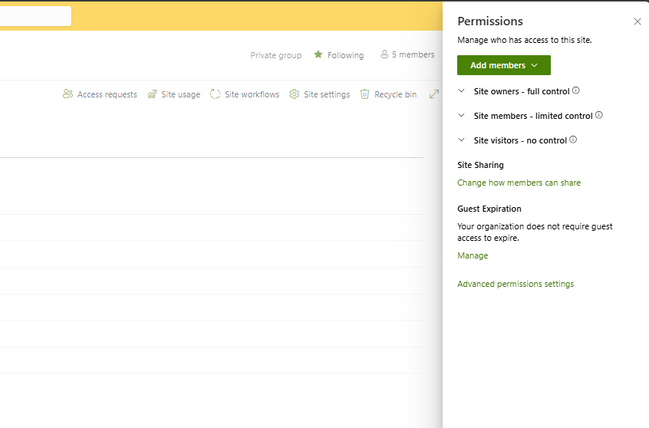Click the 5 members label
Screen dimensions: 649x428
[413, 55]
